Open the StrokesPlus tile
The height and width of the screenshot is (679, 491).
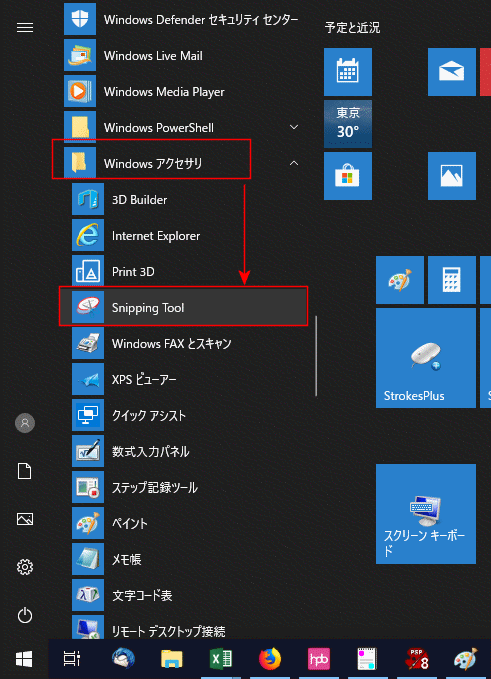pyautogui.click(x=426, y=358)
